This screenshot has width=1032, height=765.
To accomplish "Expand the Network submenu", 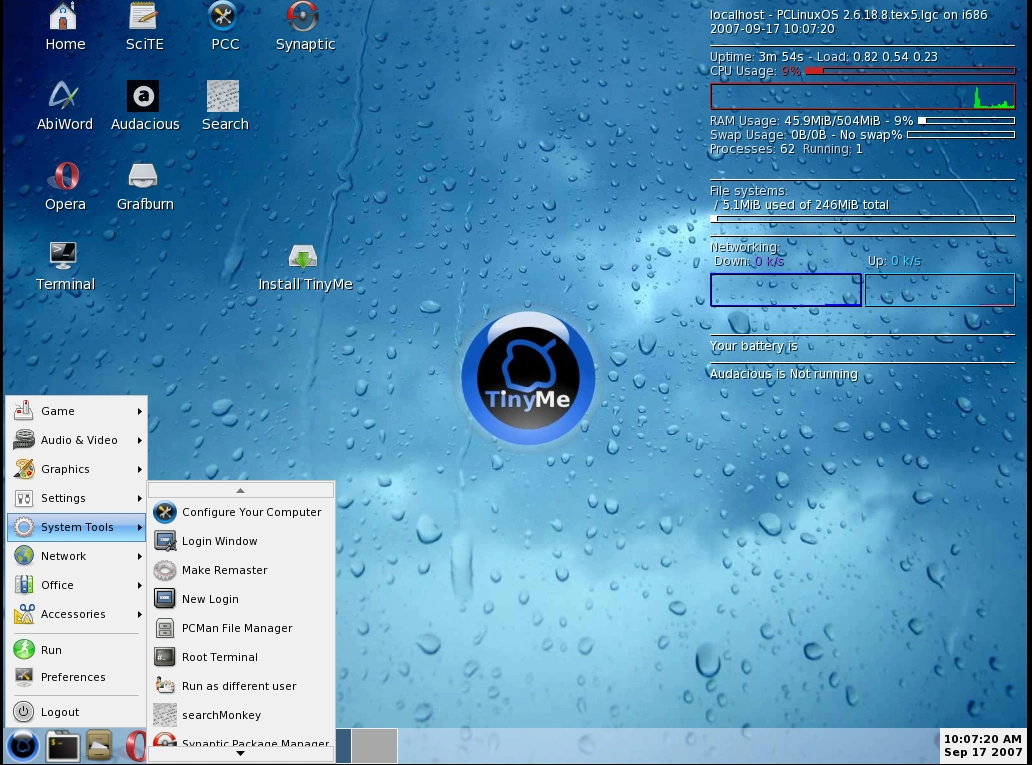I will pos(76,556).
